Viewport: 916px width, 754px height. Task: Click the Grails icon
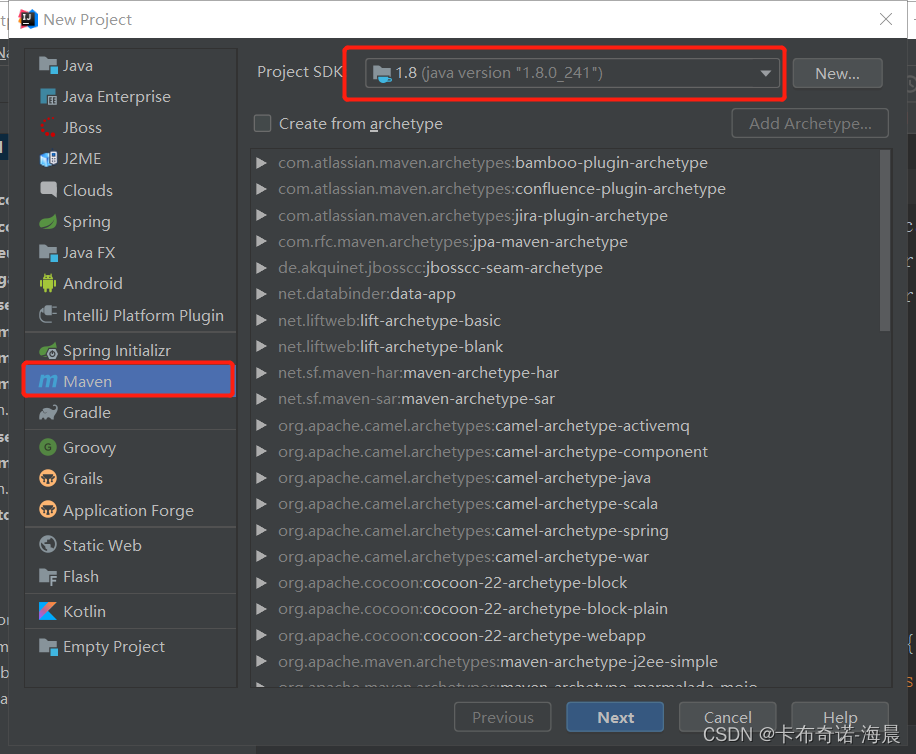48,478
